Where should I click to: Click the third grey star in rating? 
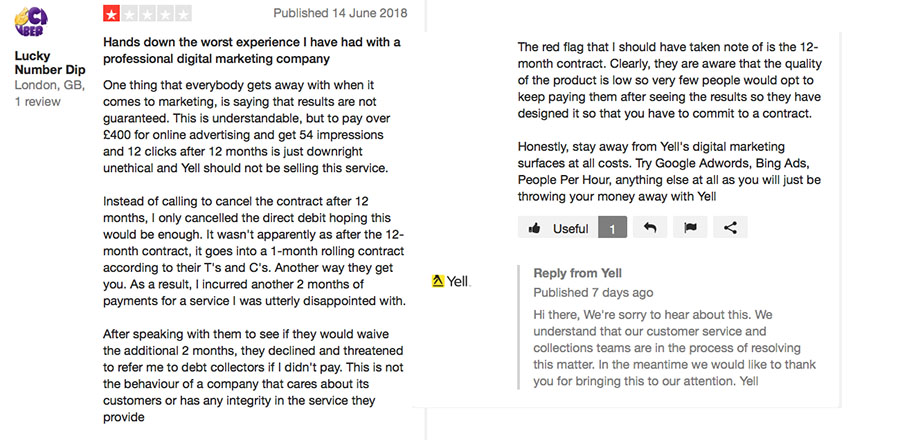pos(148,14)
